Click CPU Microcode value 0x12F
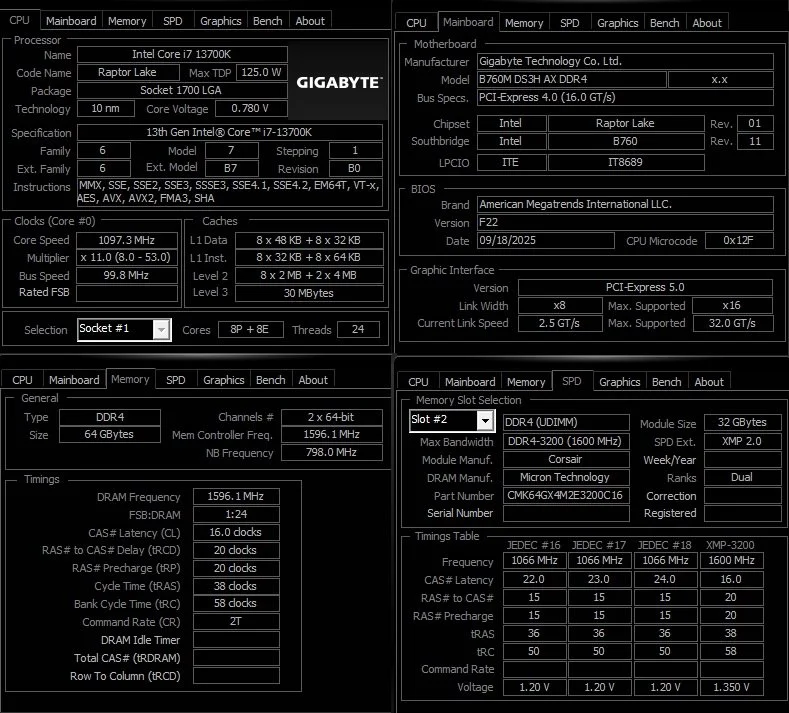Image resolution: width=789 pixels, height=713 pixels. click(x=739, y=241)
